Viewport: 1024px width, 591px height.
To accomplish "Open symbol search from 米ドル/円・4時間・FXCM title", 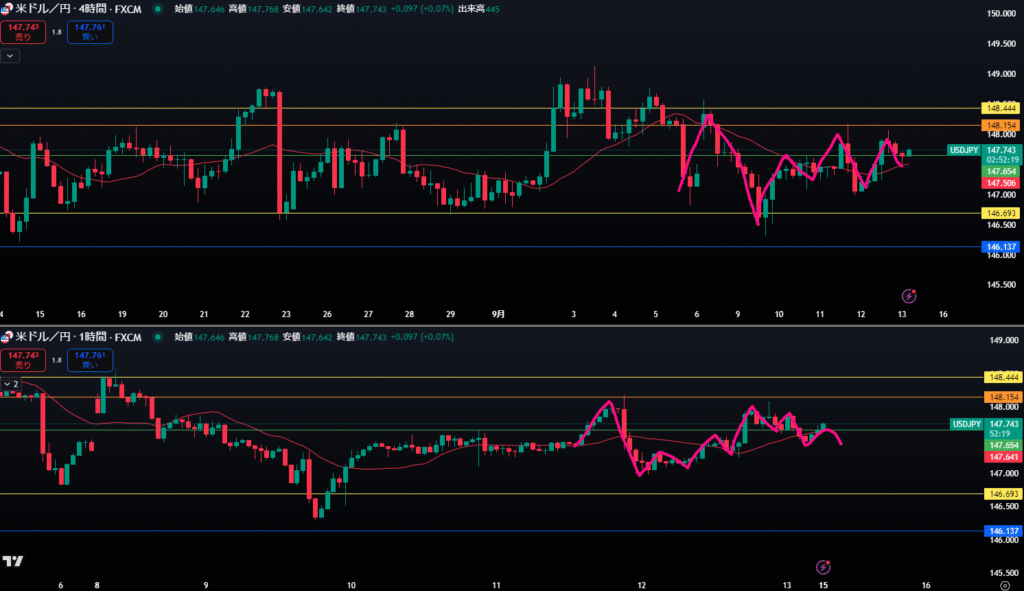I will tap(78, 9).
